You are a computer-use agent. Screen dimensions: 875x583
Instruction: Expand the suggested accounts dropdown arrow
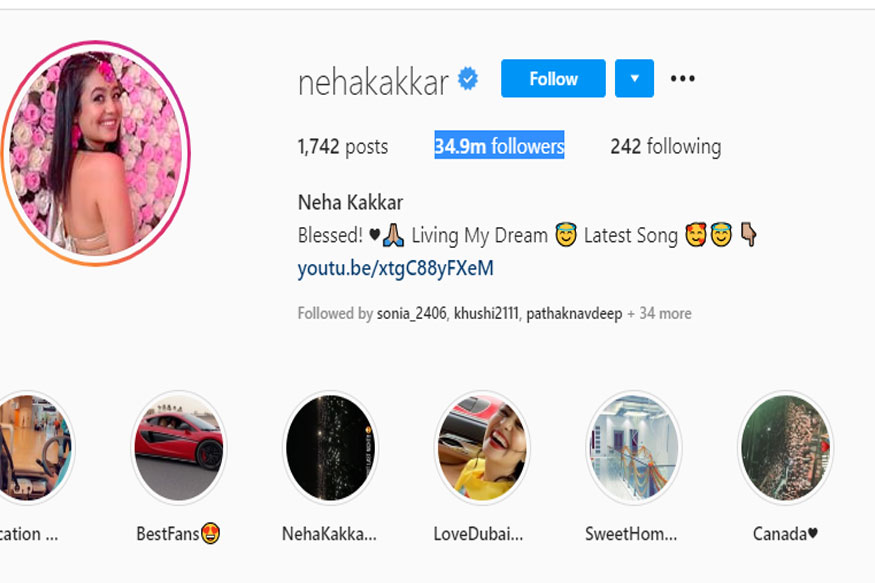[x=634, y=79]
